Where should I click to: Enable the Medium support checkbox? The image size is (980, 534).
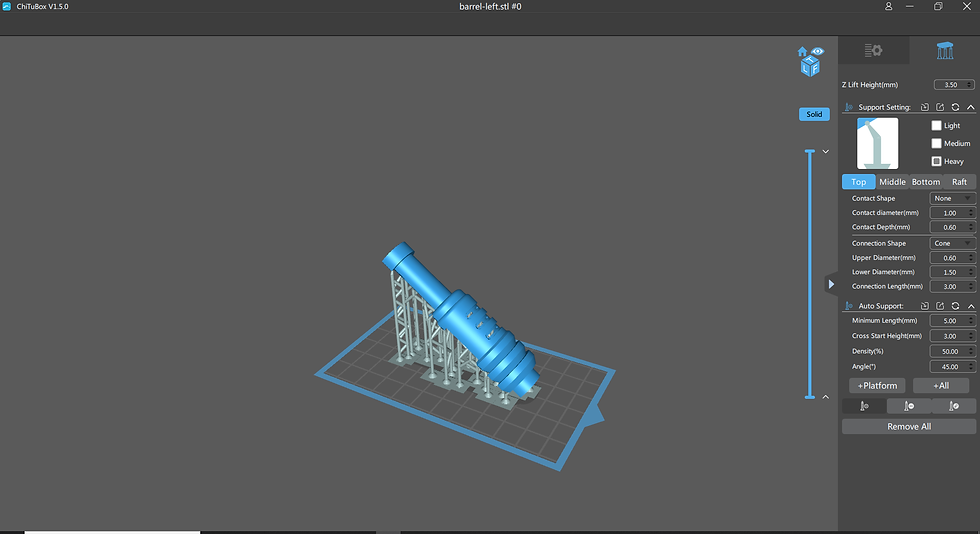pyautogui.click(x=936, y=143)
